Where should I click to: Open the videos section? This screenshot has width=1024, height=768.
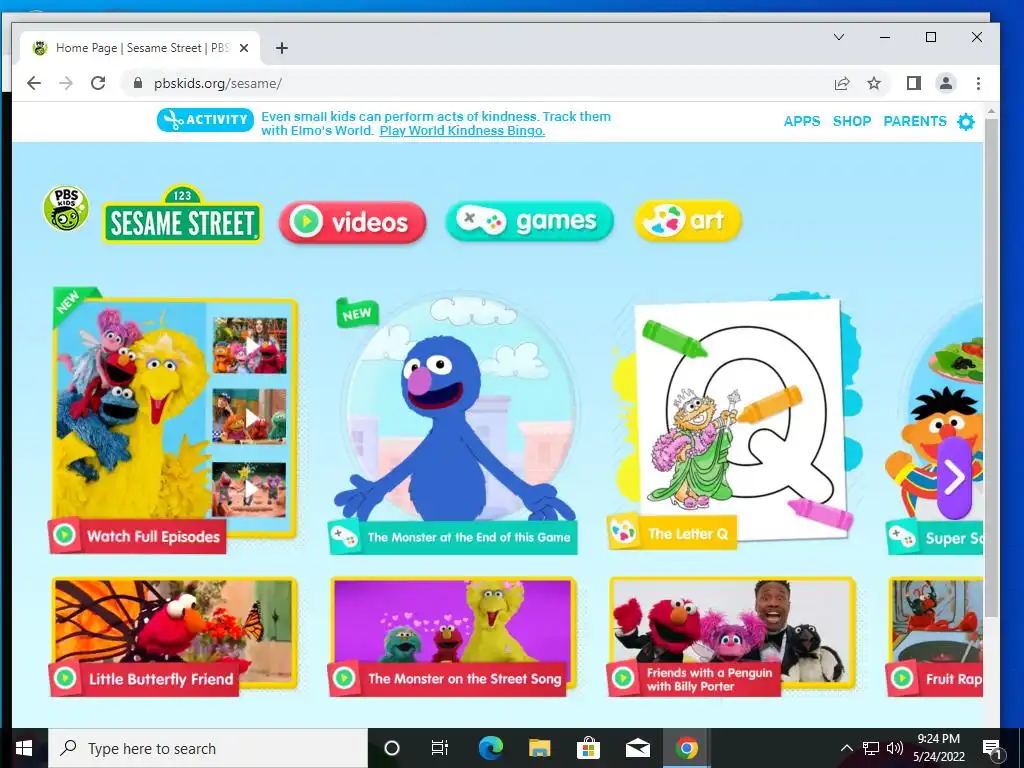pos(353,223)
